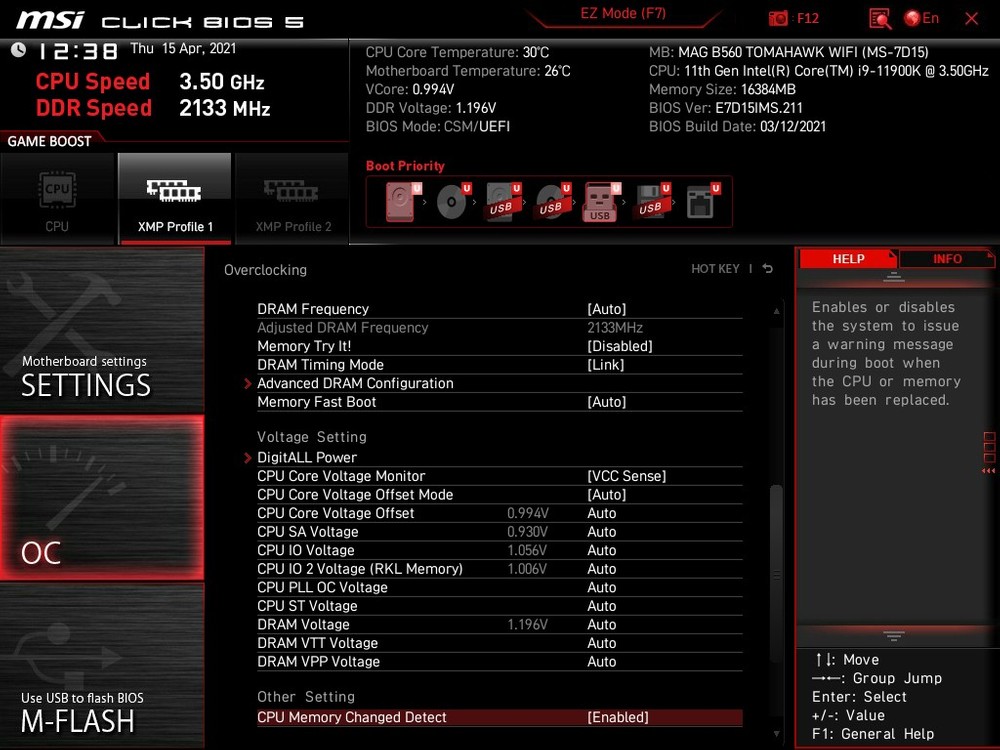
Task: Click the 'GAME BOOST' label
Action: pos(49,142)
